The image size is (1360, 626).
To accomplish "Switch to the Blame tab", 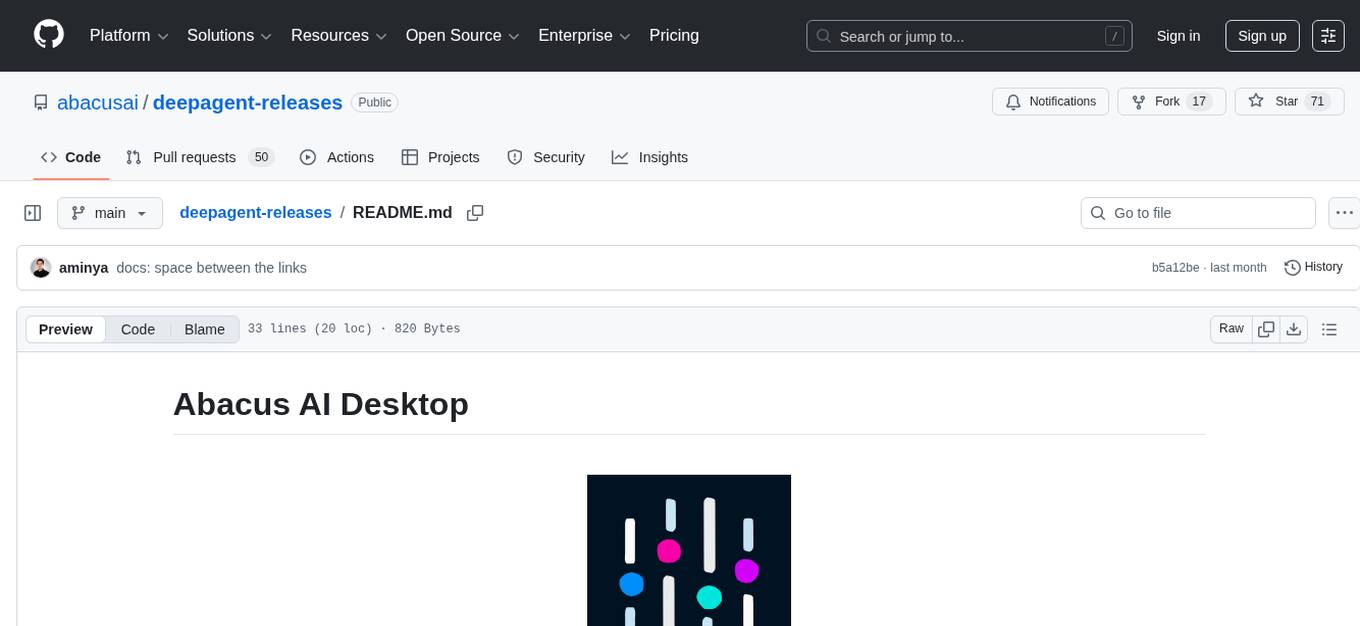I will click(x=204, y=329).
